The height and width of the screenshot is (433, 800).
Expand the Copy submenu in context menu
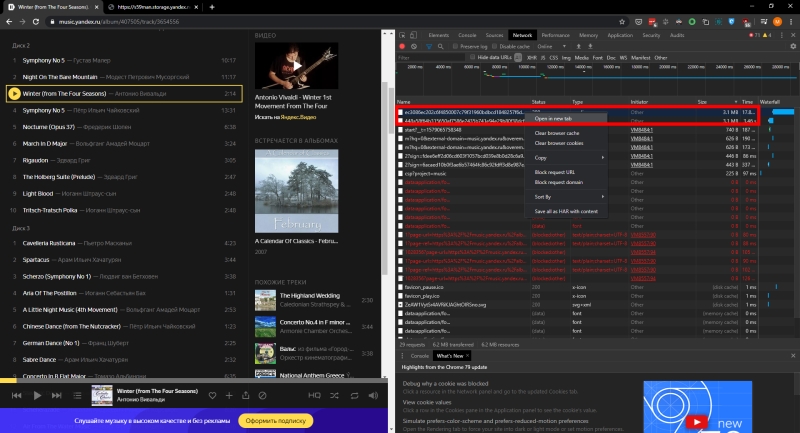click(x=566, y=158)
